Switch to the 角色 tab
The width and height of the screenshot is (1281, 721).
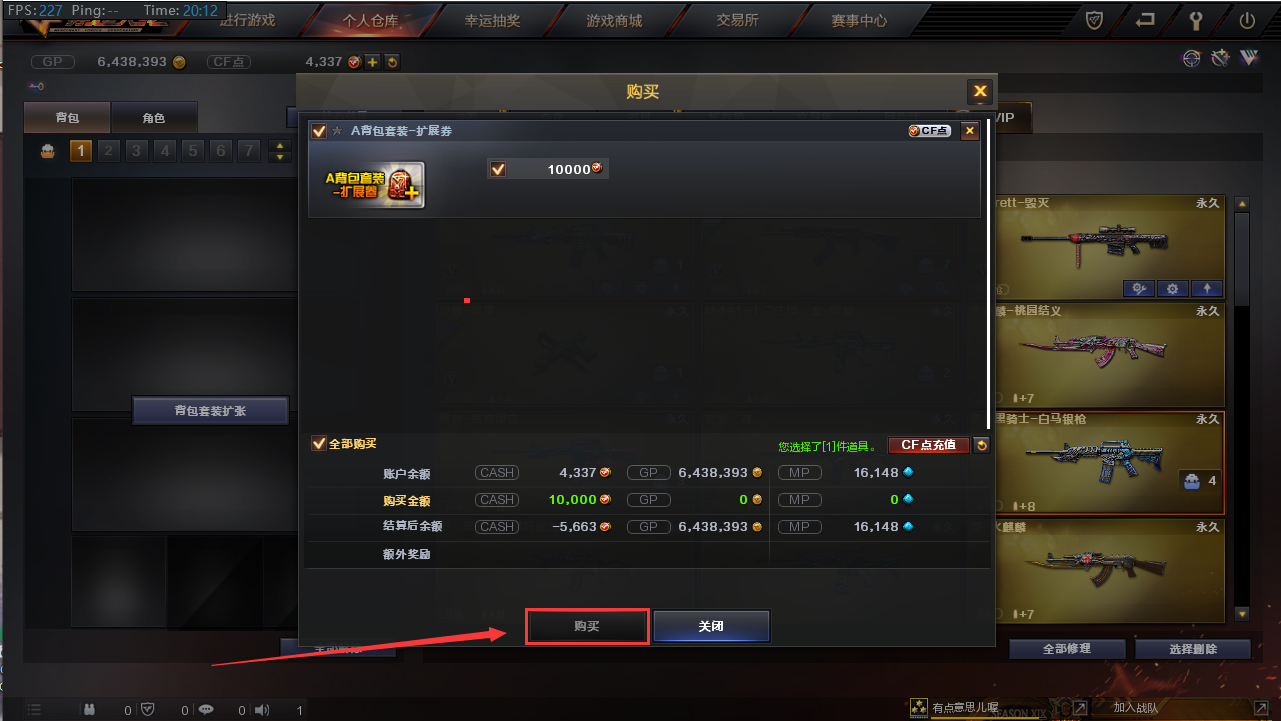[x=153, y=118]
